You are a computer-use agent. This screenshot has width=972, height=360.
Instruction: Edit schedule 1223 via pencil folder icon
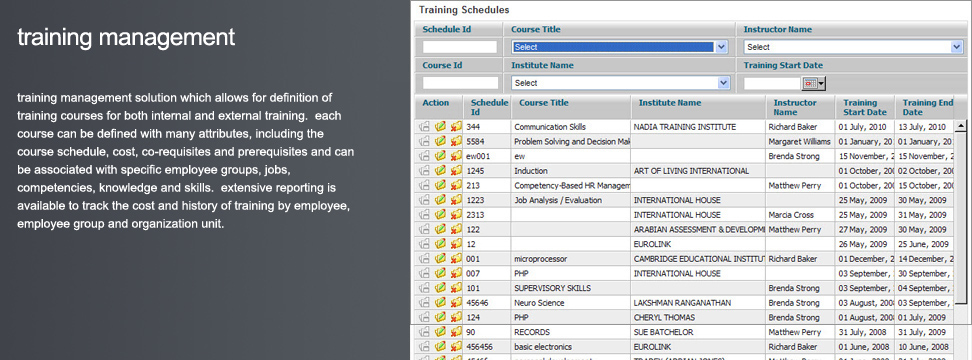pos(441,200)
